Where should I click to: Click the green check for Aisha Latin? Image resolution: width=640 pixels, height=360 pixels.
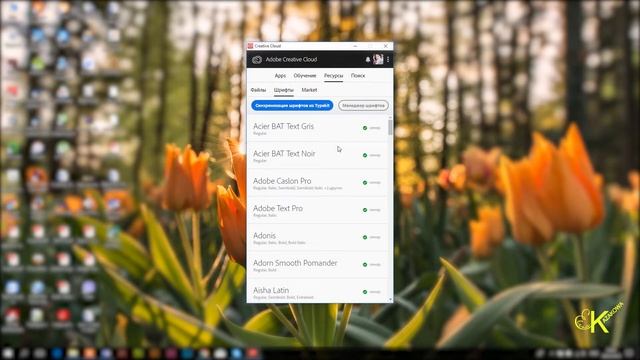click(365, 292)
